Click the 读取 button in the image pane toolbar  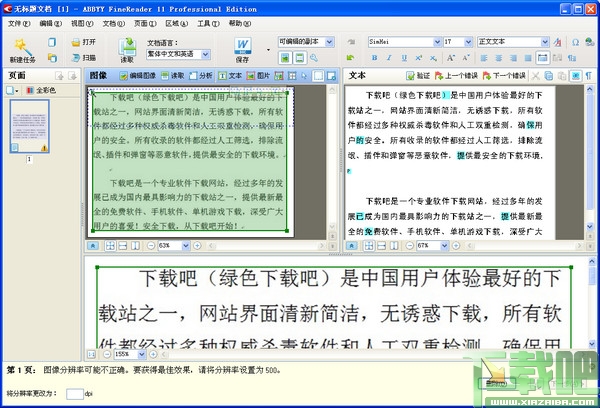click(173, 76)
